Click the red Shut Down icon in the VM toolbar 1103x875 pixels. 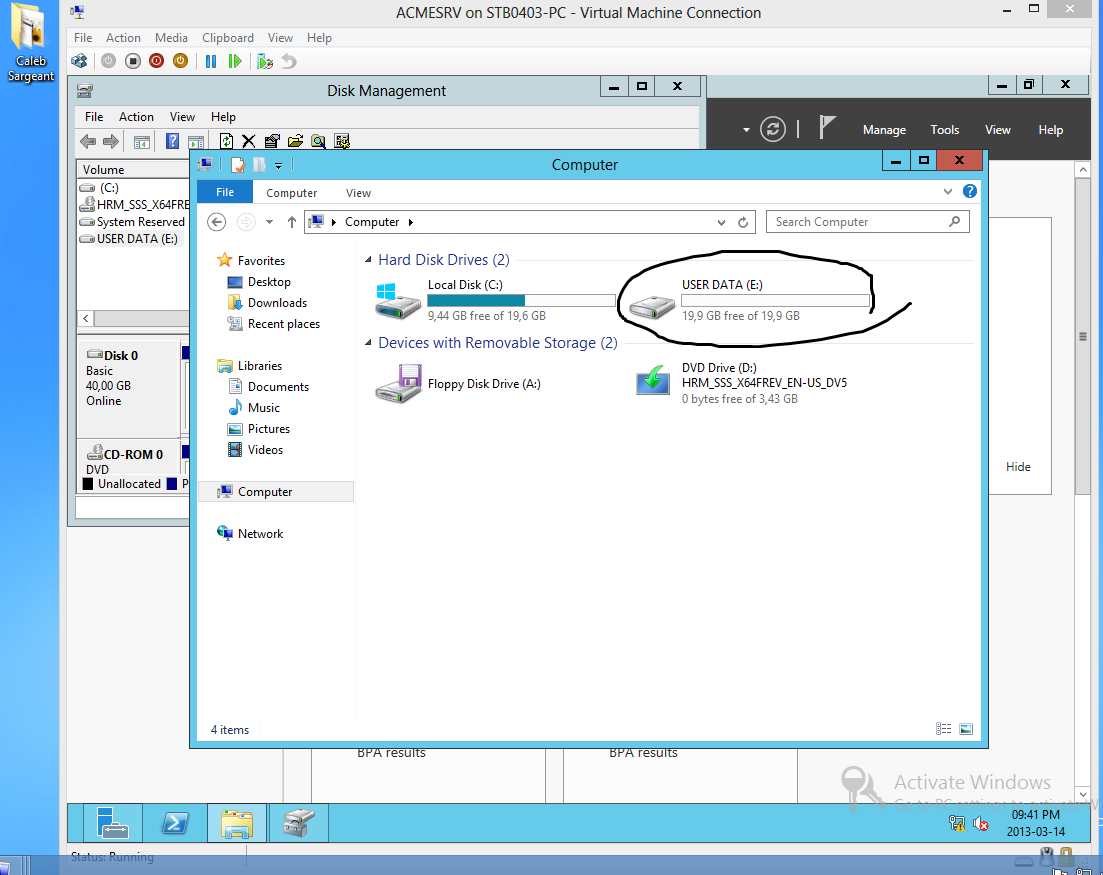(x=156, y=61)
